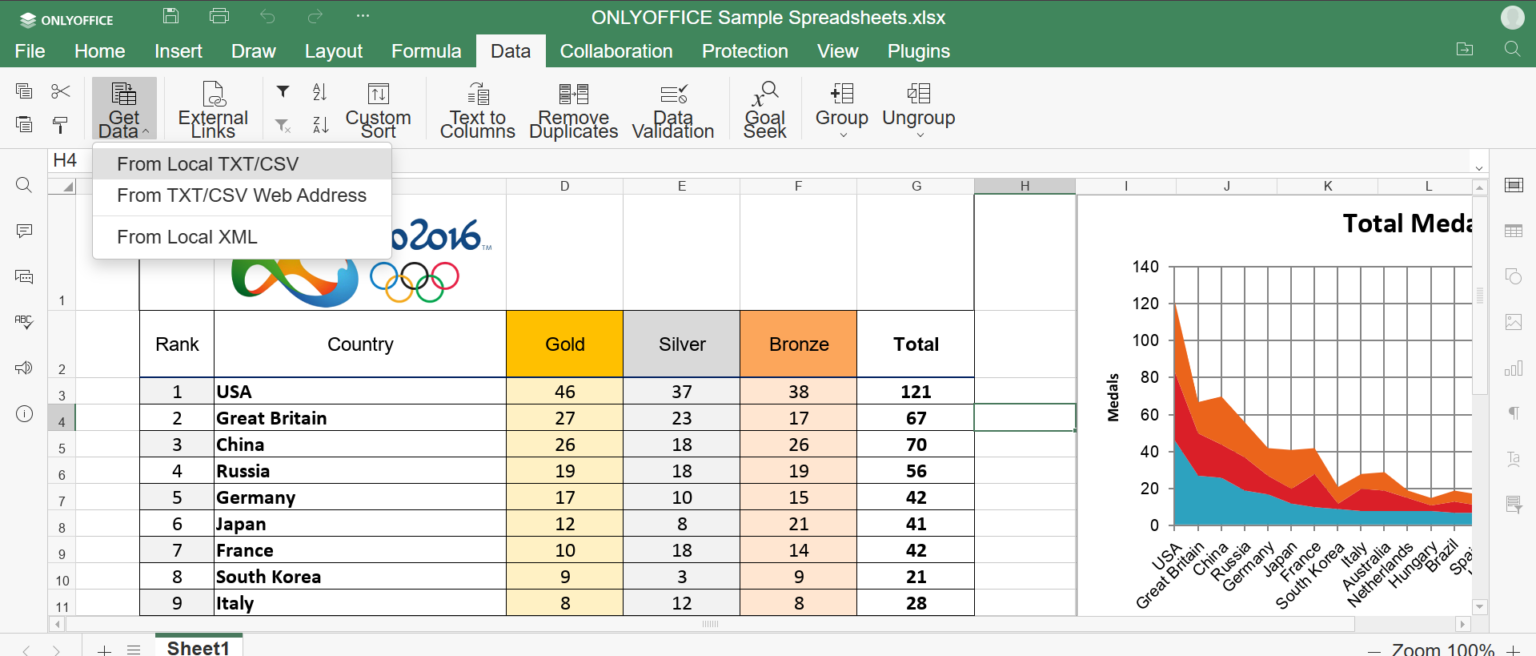1536x656 pixels.
Task: Open the Comments panel
Action: (23, 231)
